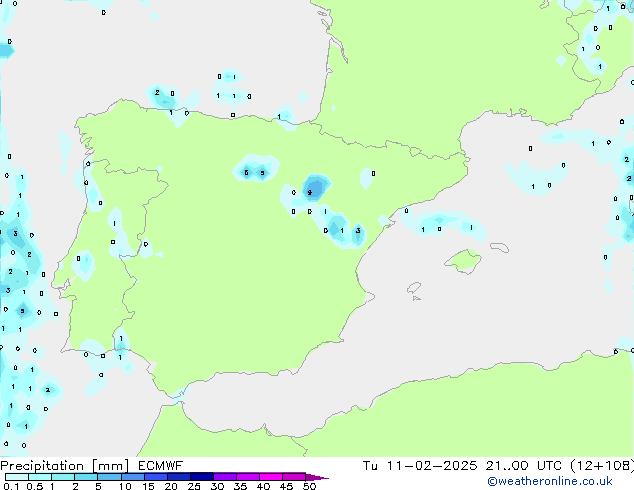Click the '20' legend scale label

pyautogui.click(x=171, y=486)
